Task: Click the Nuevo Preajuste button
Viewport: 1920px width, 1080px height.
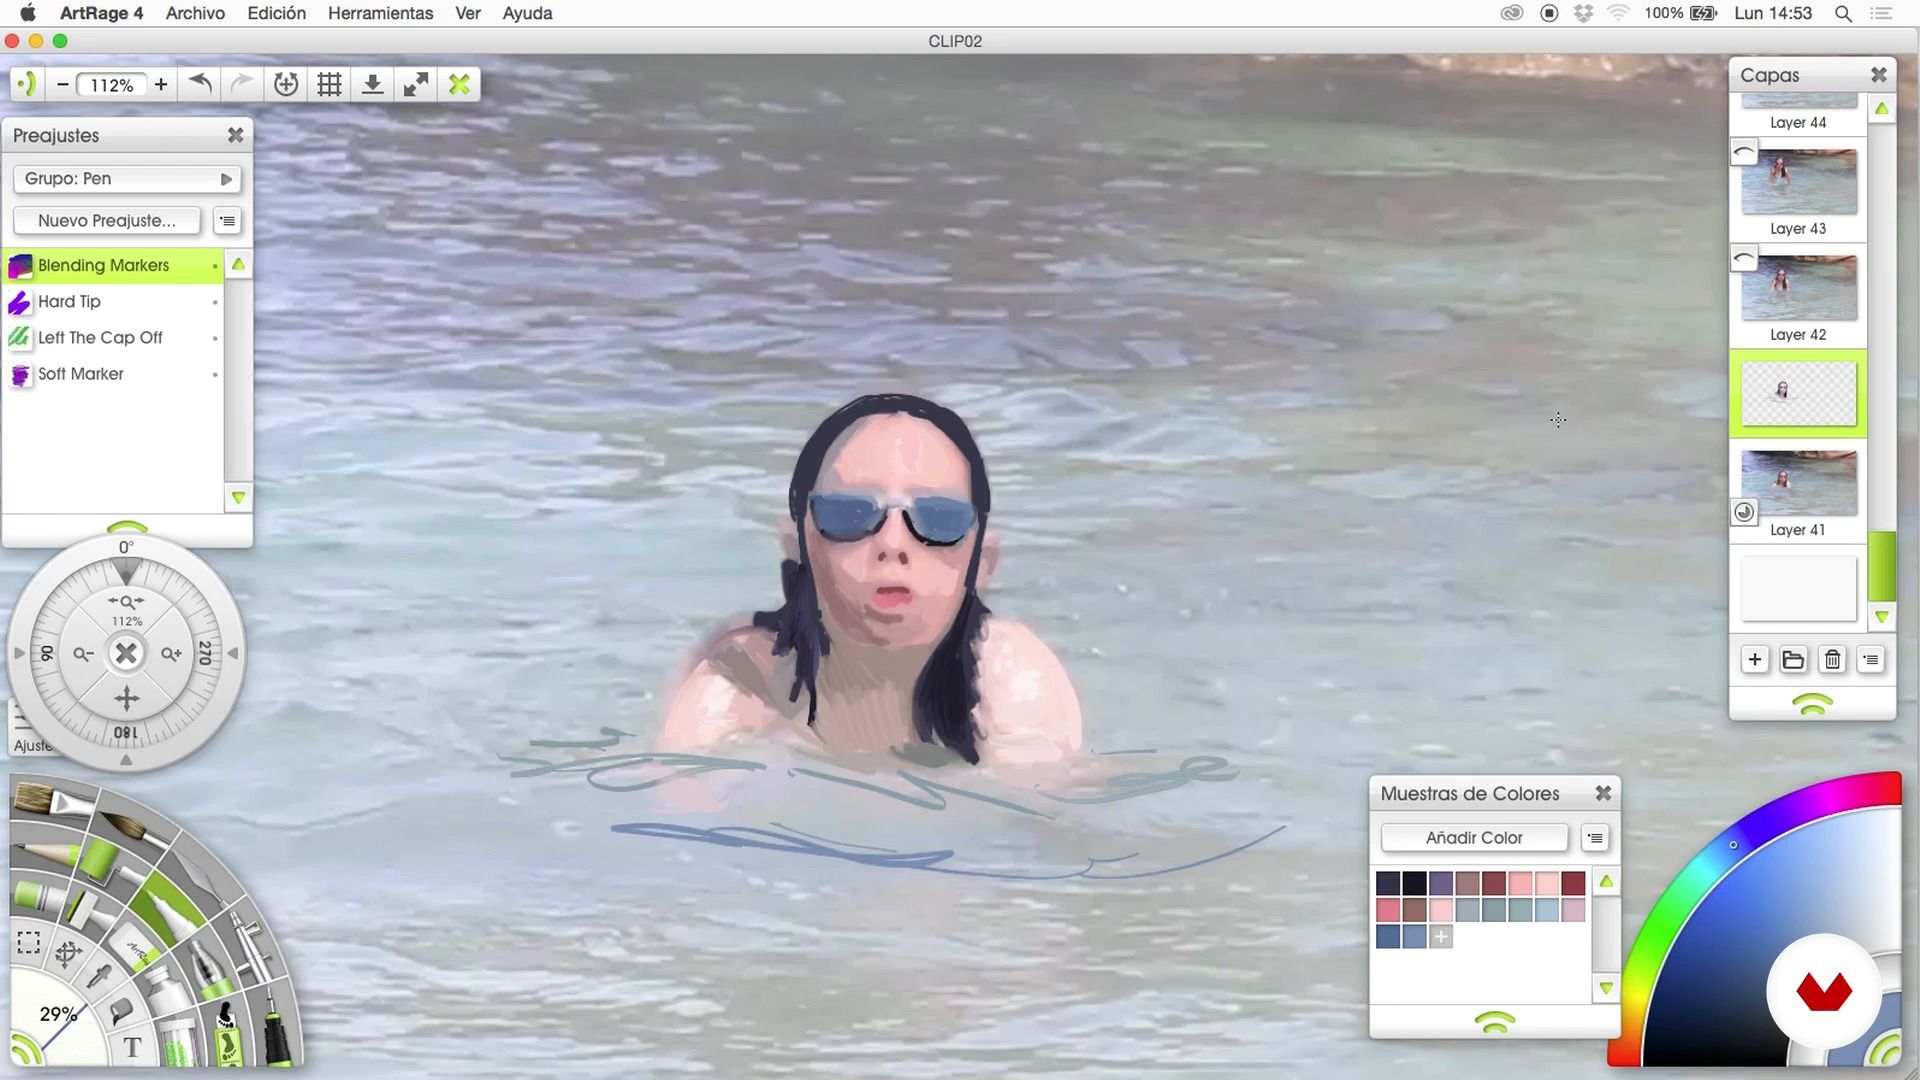Action: tap(107, 221)
